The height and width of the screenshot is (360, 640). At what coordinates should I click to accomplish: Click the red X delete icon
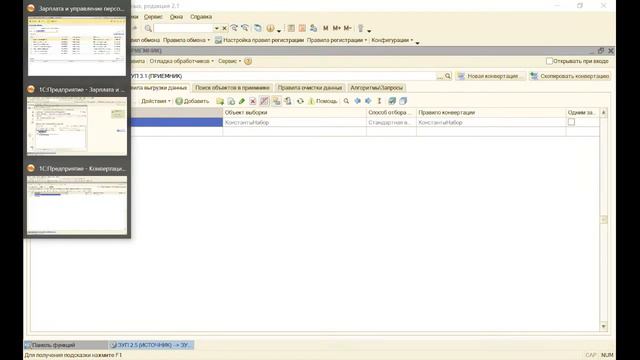coord(253,101)
